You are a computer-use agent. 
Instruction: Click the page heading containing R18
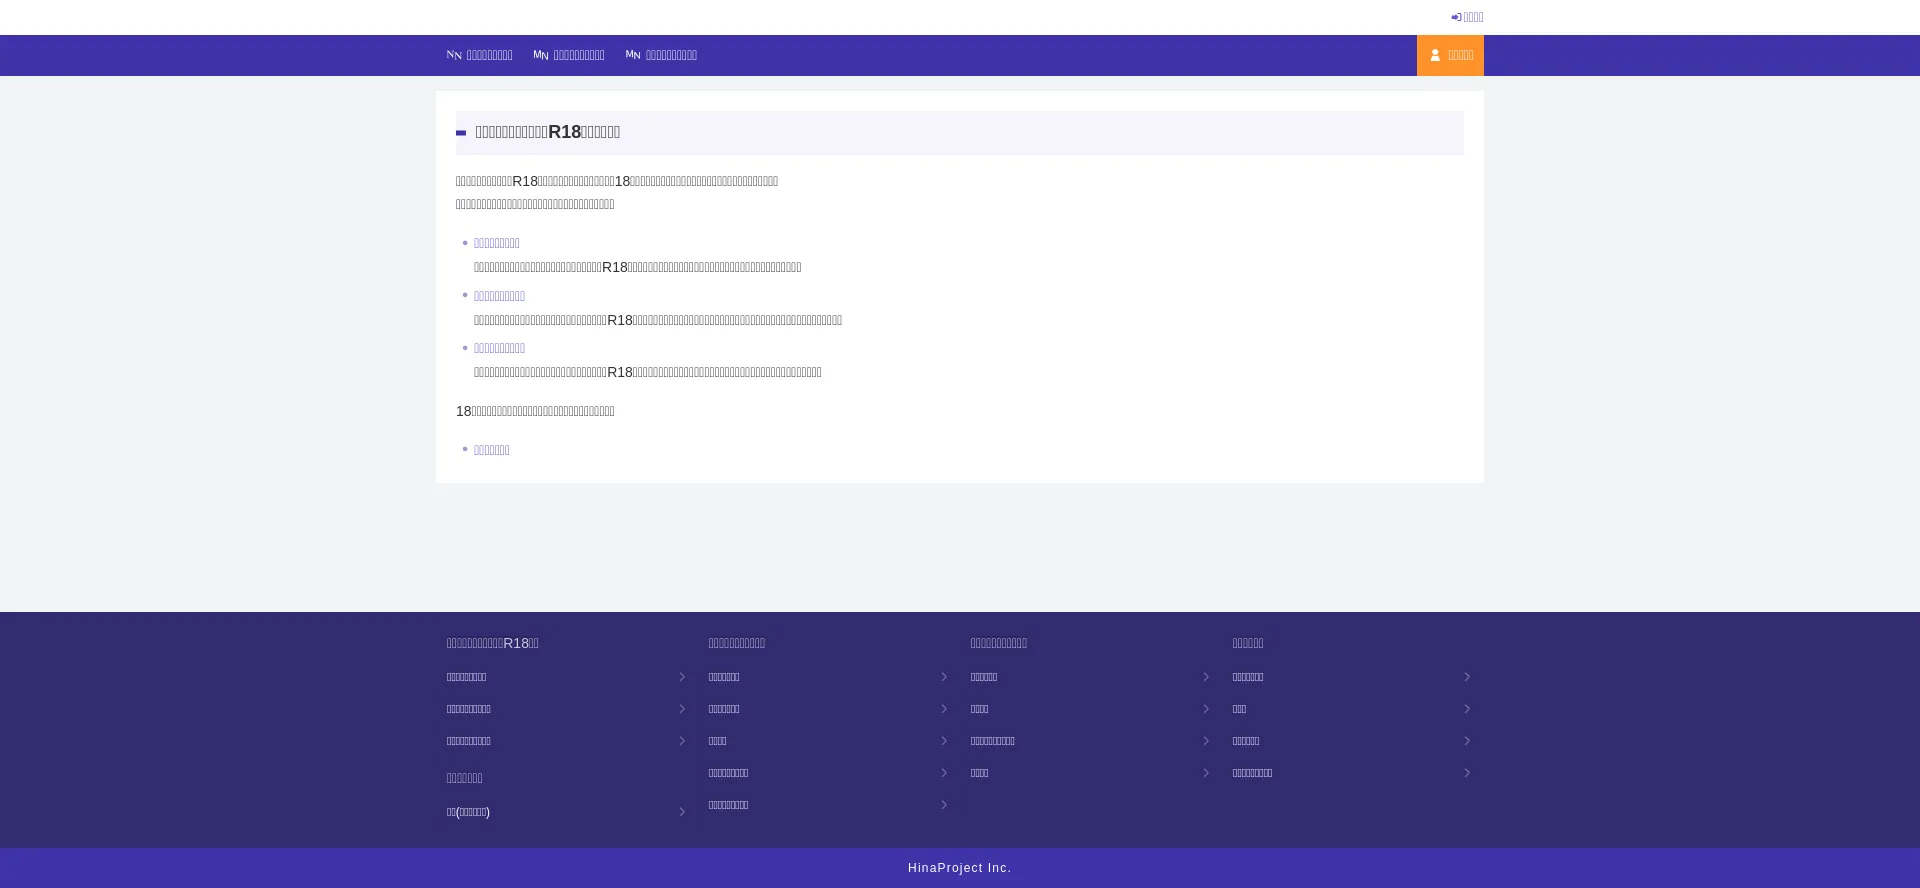click(x=547, y=132)
